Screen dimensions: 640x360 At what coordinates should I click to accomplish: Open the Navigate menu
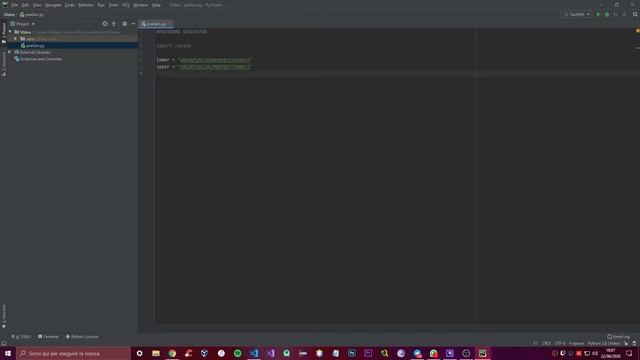(x=53, y=5)
